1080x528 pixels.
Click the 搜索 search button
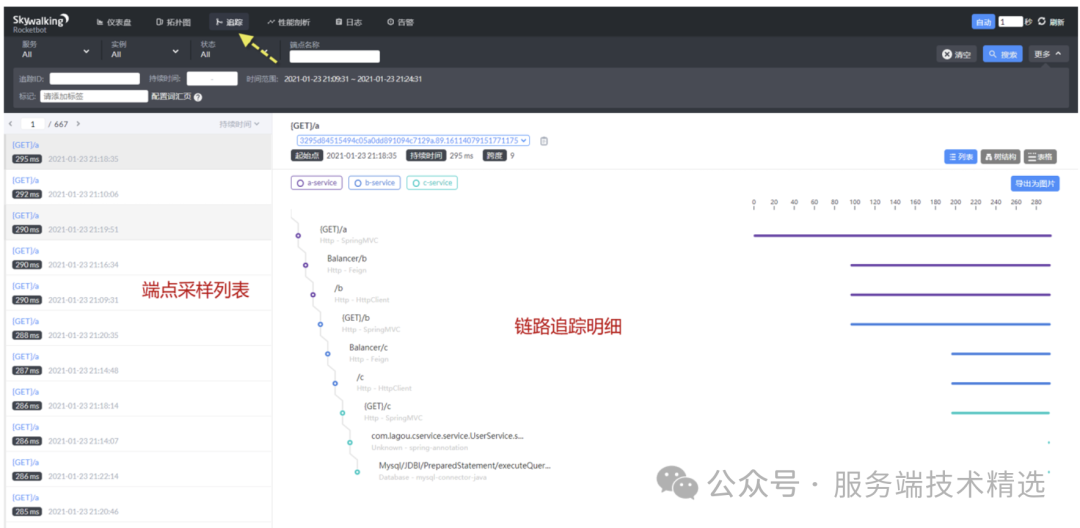[1002, 54]
